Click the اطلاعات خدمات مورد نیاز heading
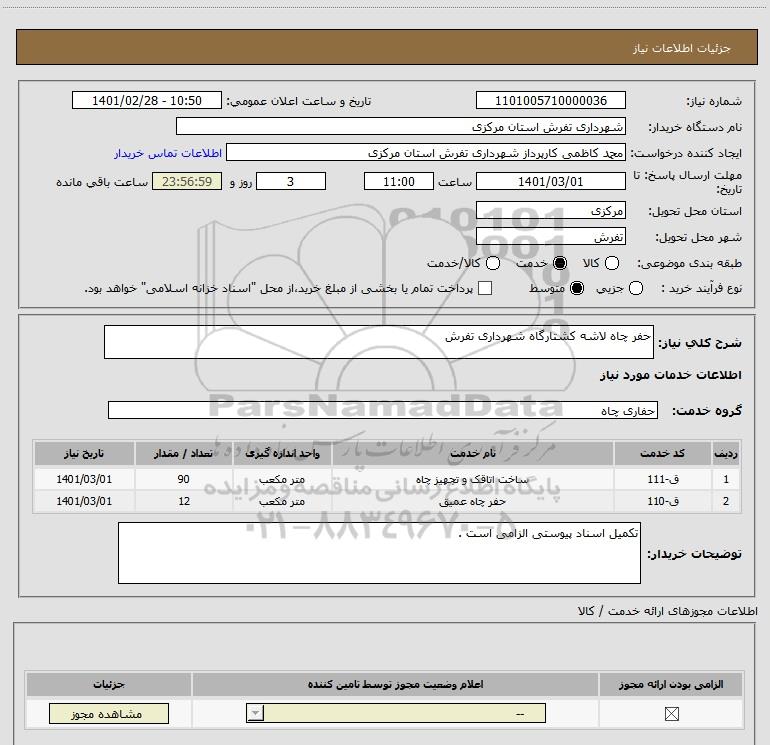 tap(670, 375)
